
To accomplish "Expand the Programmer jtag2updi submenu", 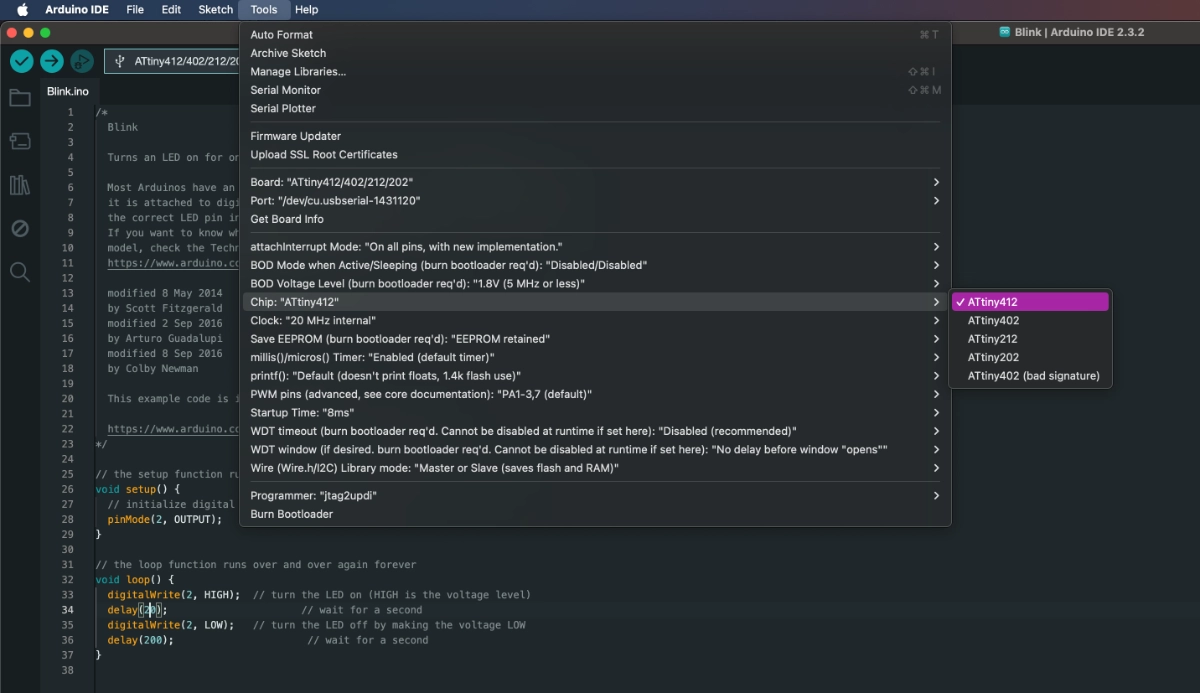I will (595, 495).
